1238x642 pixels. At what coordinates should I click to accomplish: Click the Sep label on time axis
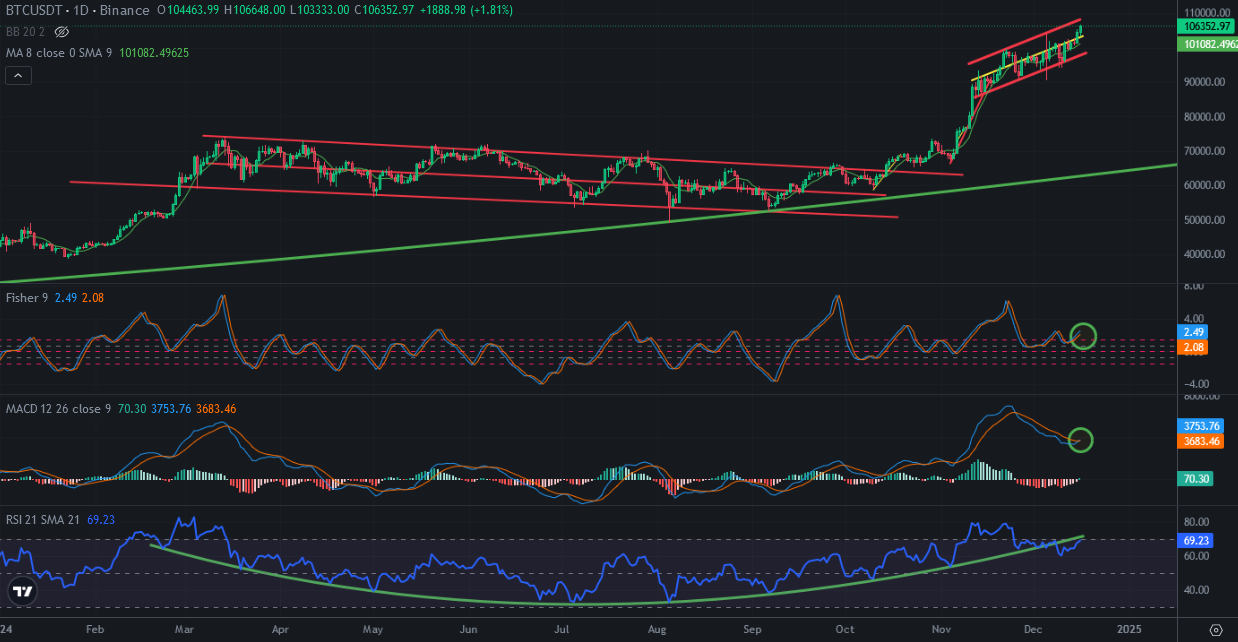click(x=752, y=630)
